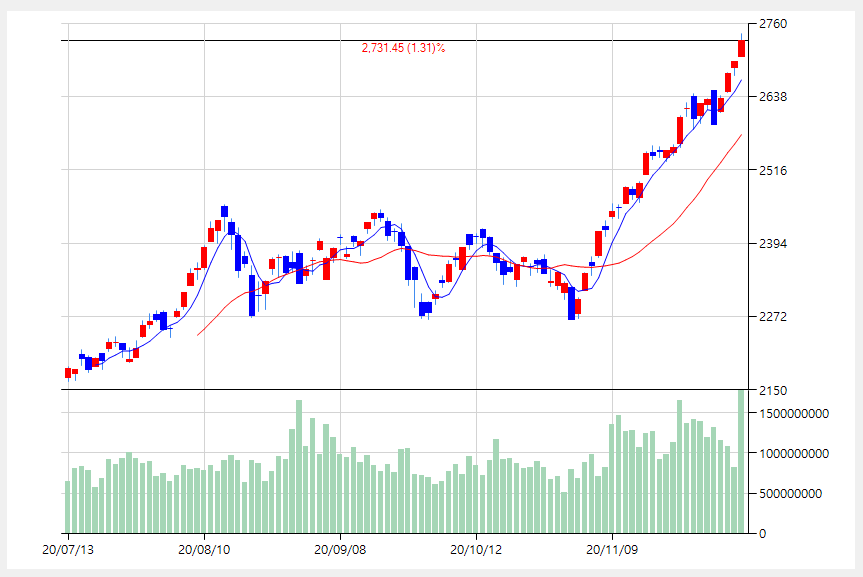Viewport: 863px width, 577px height.
Task: Click the tallest volume bar at far right
Action: pos(741,461)
